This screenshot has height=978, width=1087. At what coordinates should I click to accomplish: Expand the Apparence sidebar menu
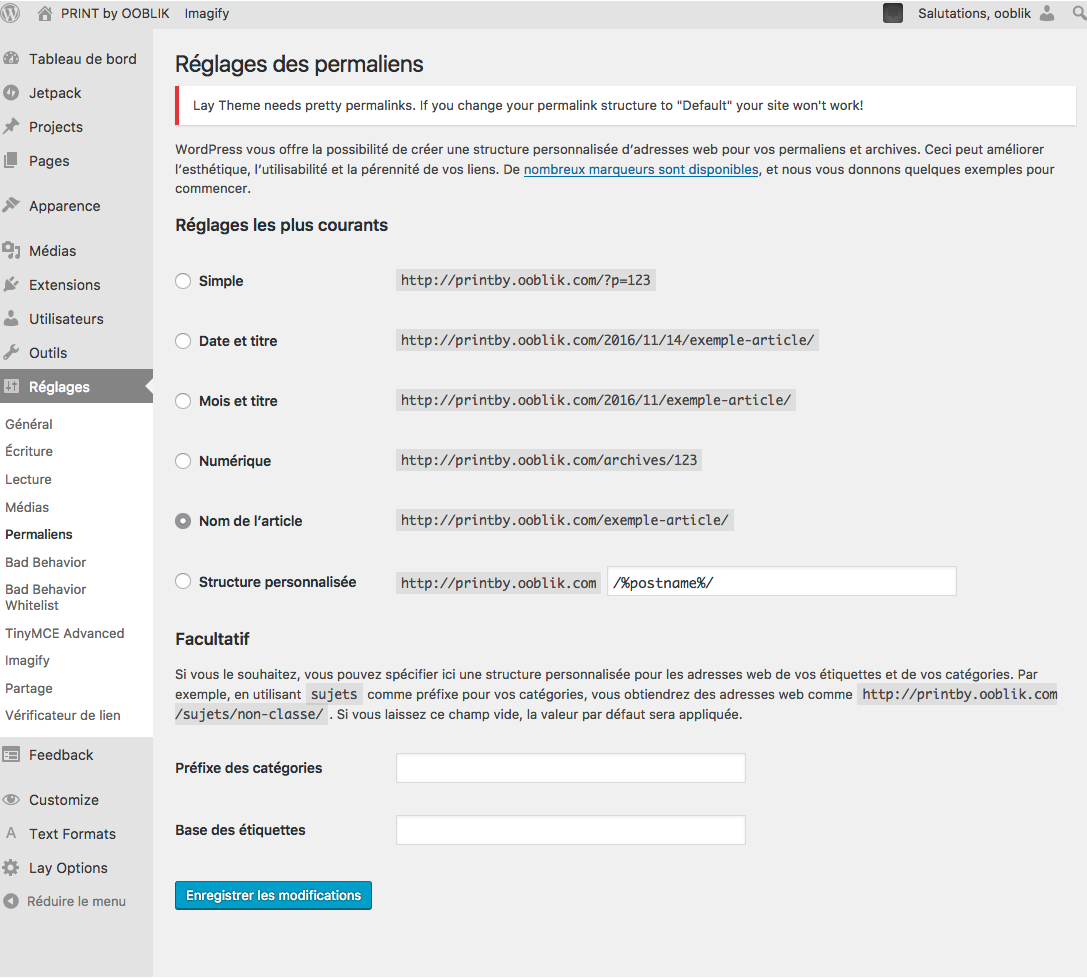(x=64, y=206)
